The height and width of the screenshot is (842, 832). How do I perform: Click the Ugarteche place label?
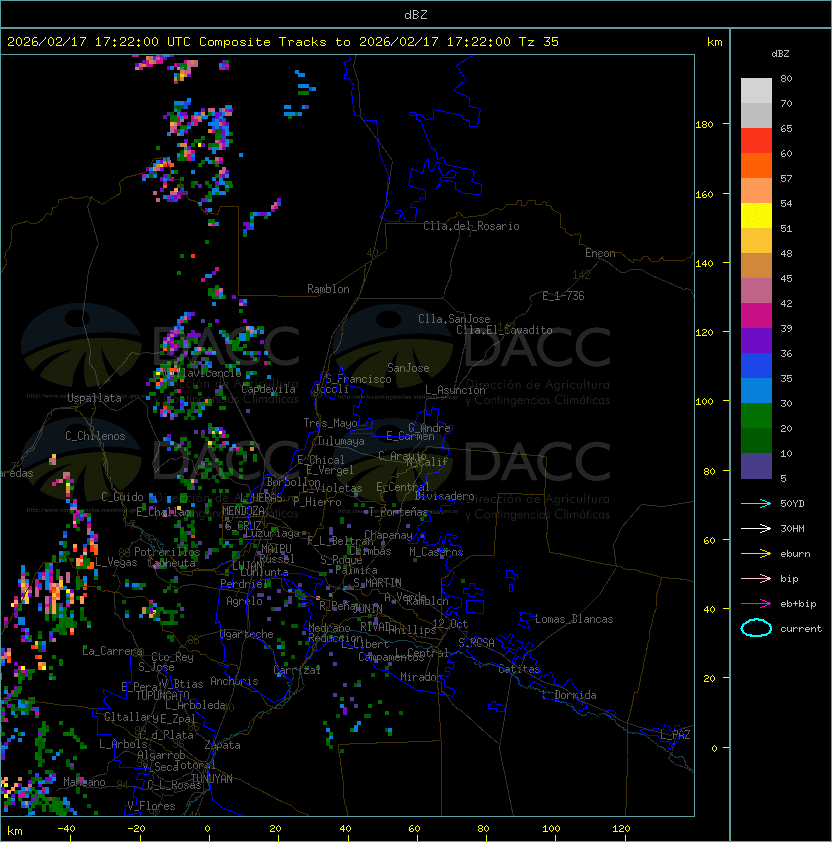pos(247,634)
